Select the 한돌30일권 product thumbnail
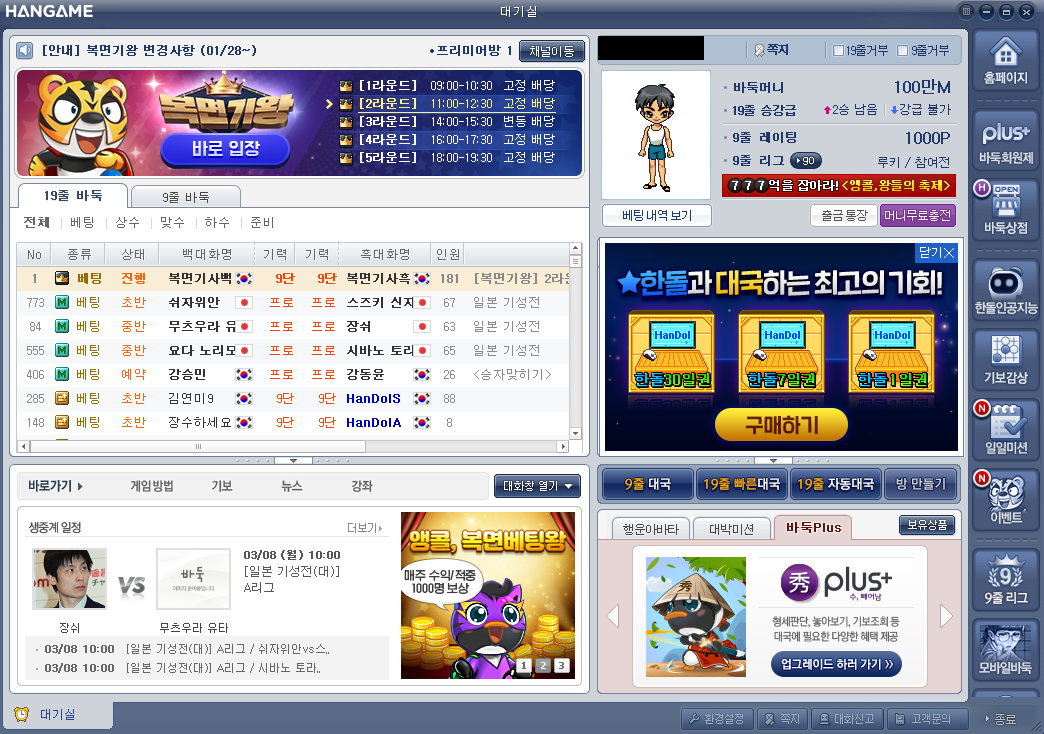 pyautogui.click(x=671, y=351)
